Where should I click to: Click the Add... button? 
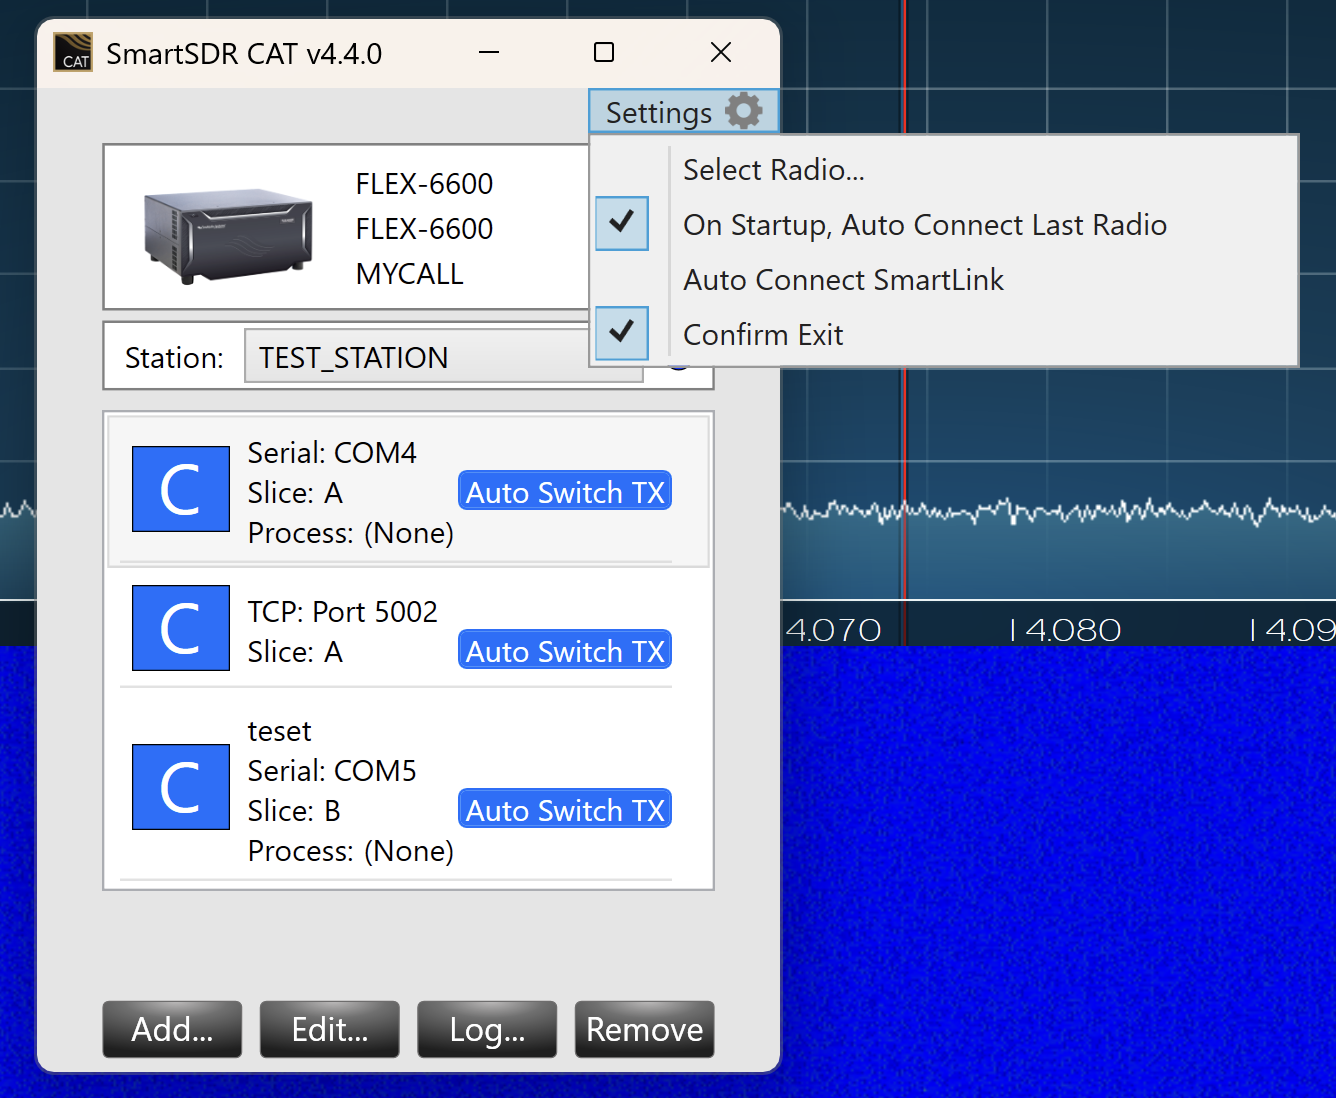[172, 1029]
